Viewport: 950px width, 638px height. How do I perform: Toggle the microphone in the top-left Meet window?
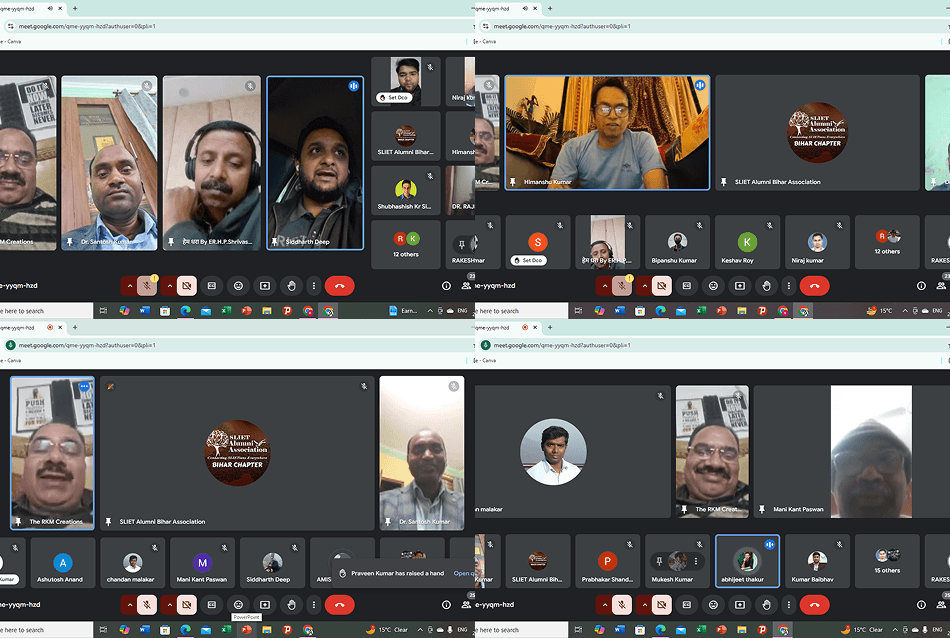(x=147, y=286)
